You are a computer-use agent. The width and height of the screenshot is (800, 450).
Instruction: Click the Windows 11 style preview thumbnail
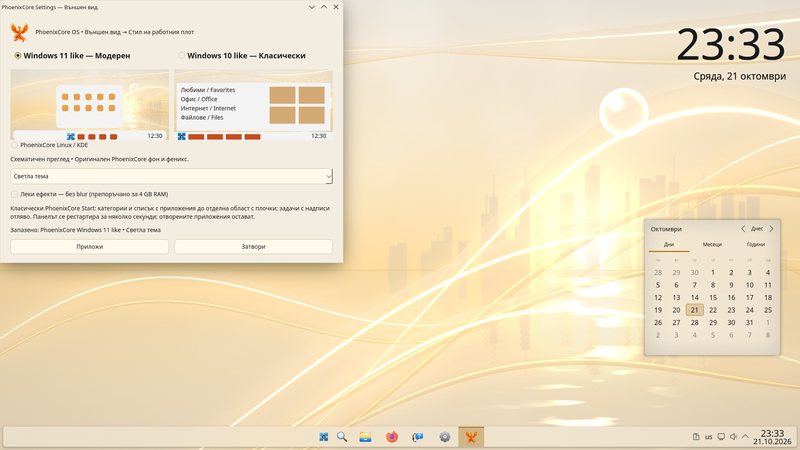click(x=90, y=105)
